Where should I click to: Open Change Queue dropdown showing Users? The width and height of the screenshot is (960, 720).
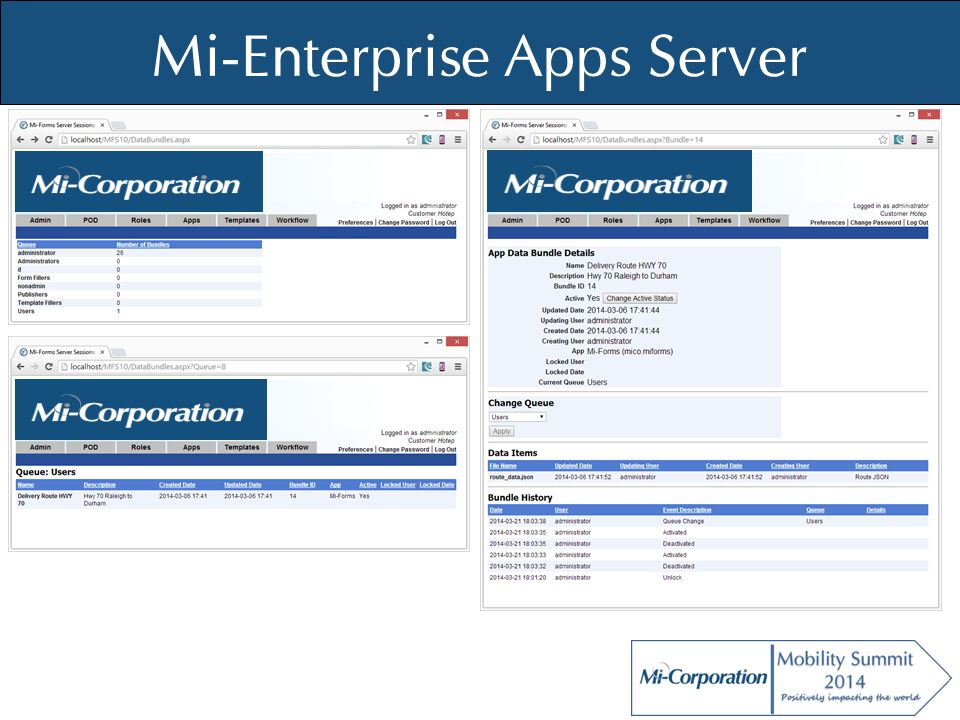(x=518, y=417)
